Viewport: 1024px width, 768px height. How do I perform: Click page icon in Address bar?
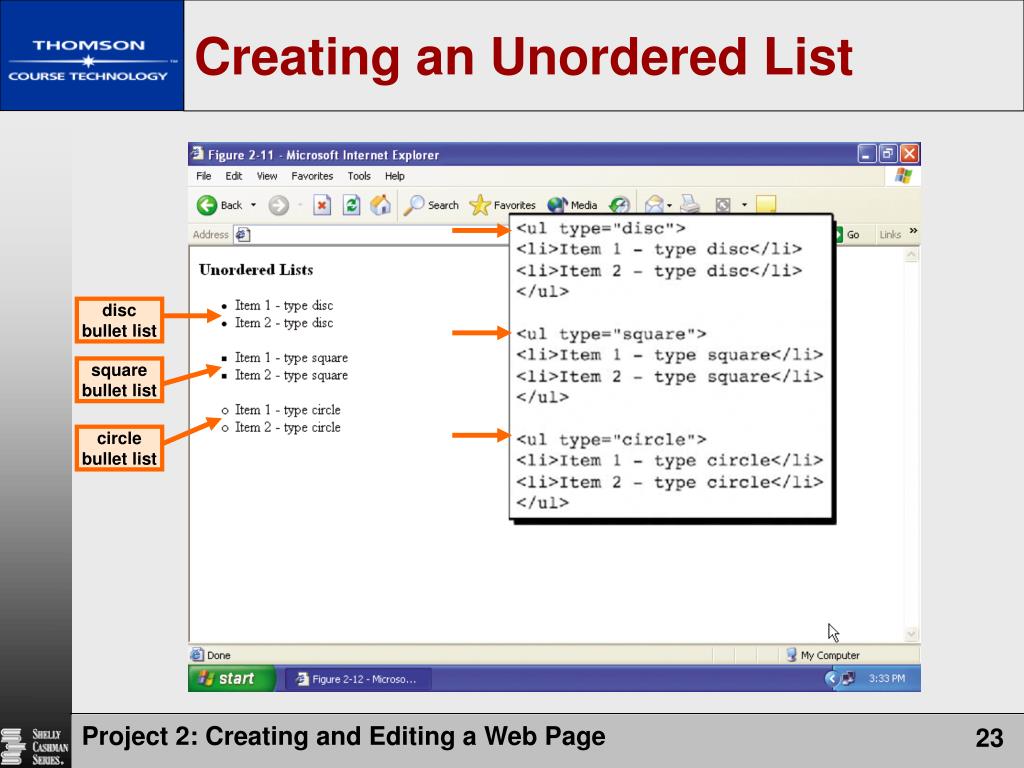(x=242, y=234)
